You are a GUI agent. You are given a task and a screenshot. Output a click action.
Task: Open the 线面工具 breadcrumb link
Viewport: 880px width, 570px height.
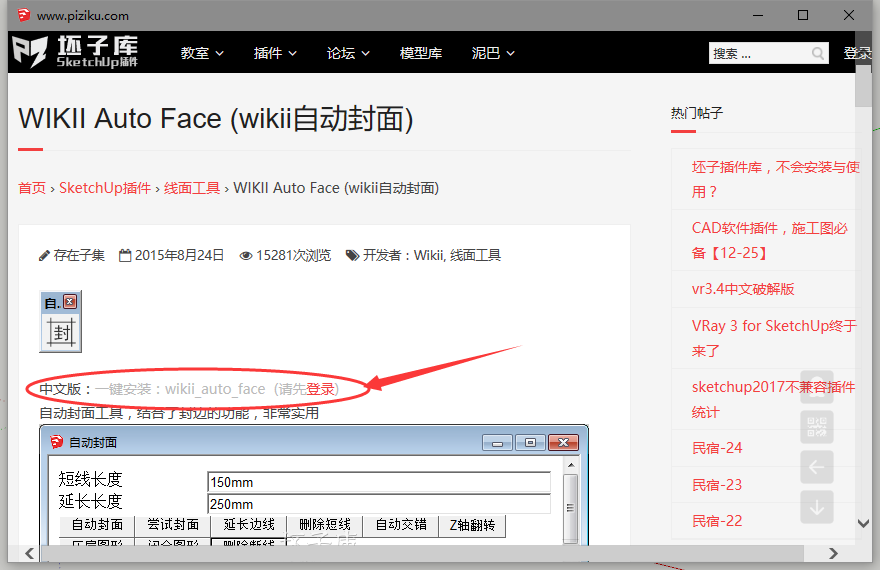tap(192, 188)
